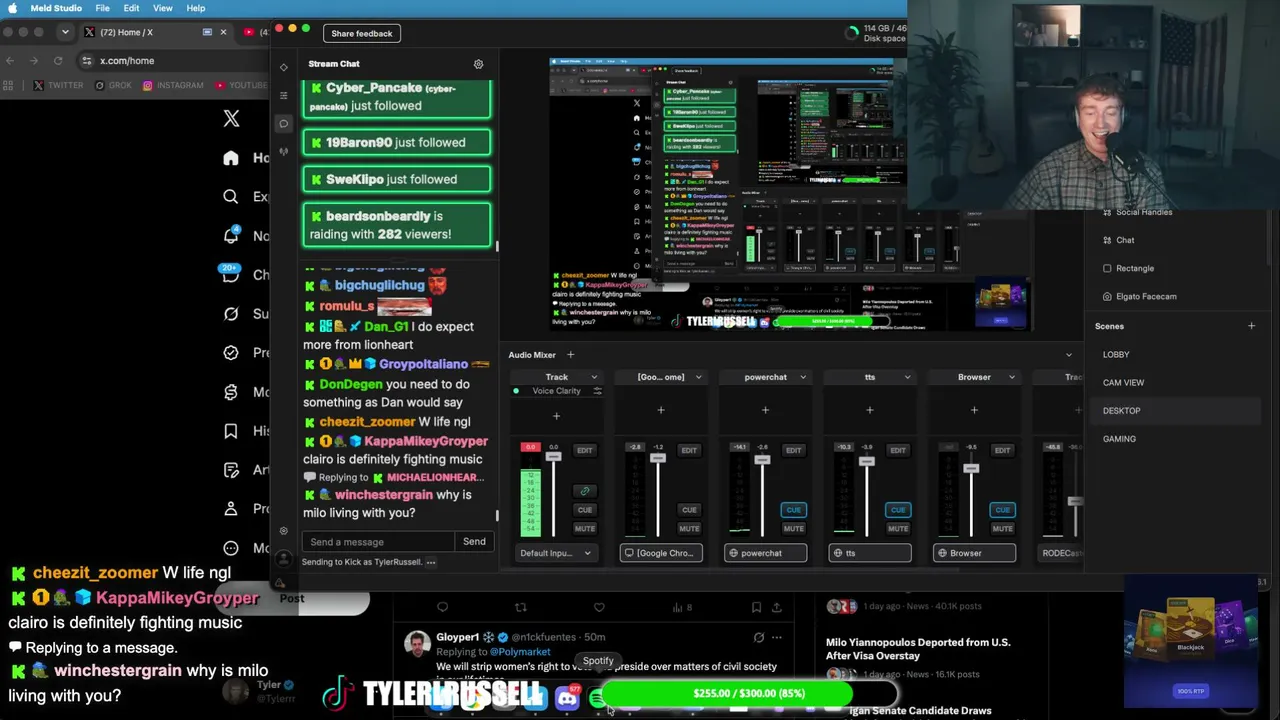This screenshot has width=1280, height=720.
Task: Mute the Track channel
Action: pyautogui.click(x=585, y=529)
